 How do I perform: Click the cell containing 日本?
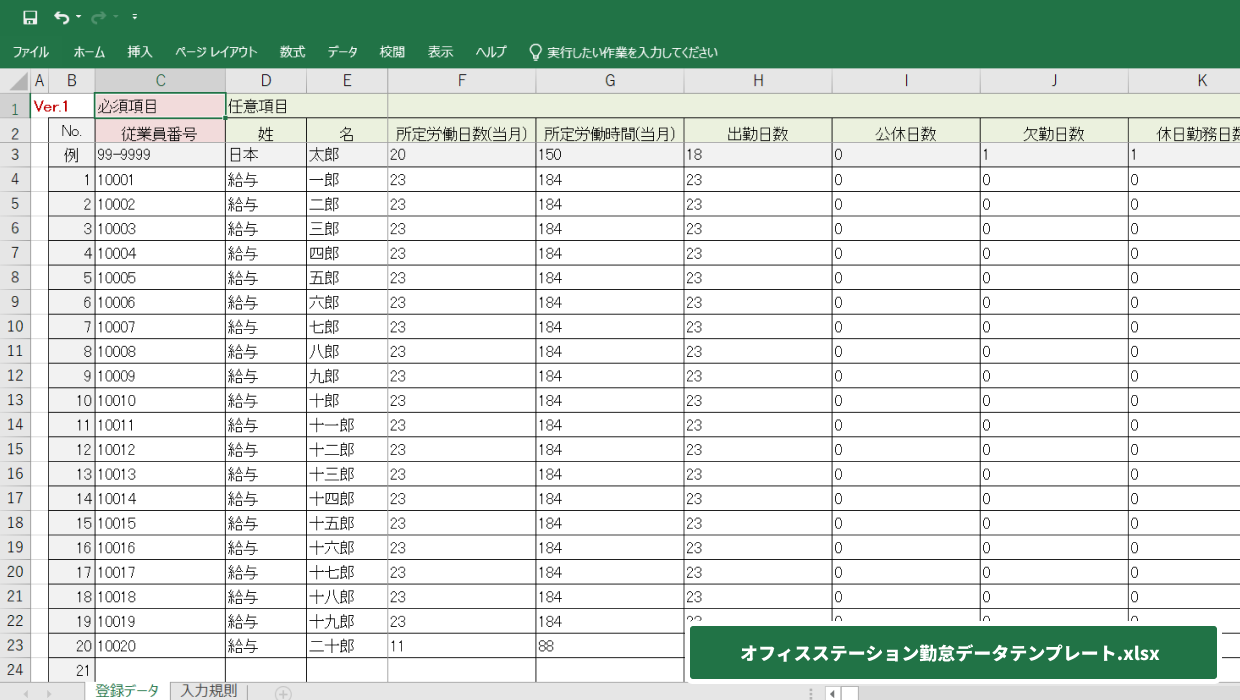[x=266, y=155]
